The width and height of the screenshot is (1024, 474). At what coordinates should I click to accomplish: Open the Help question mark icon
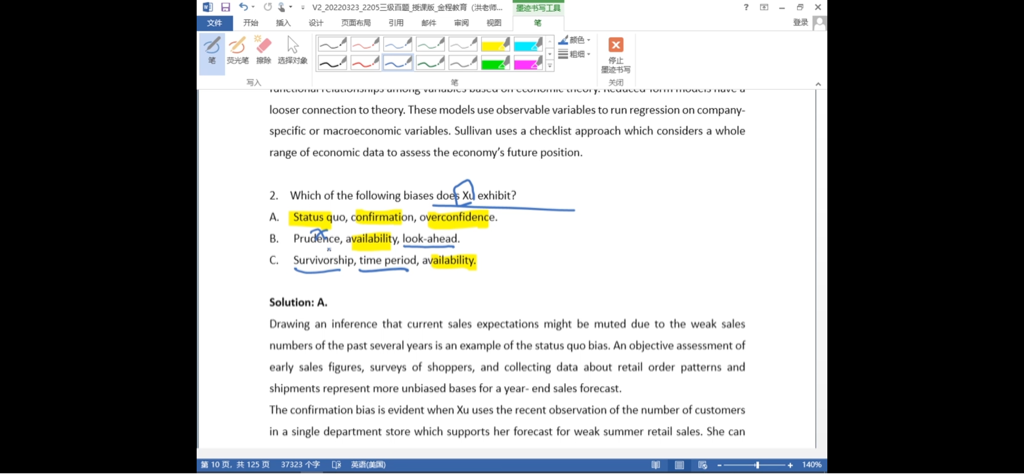[745, 7]
